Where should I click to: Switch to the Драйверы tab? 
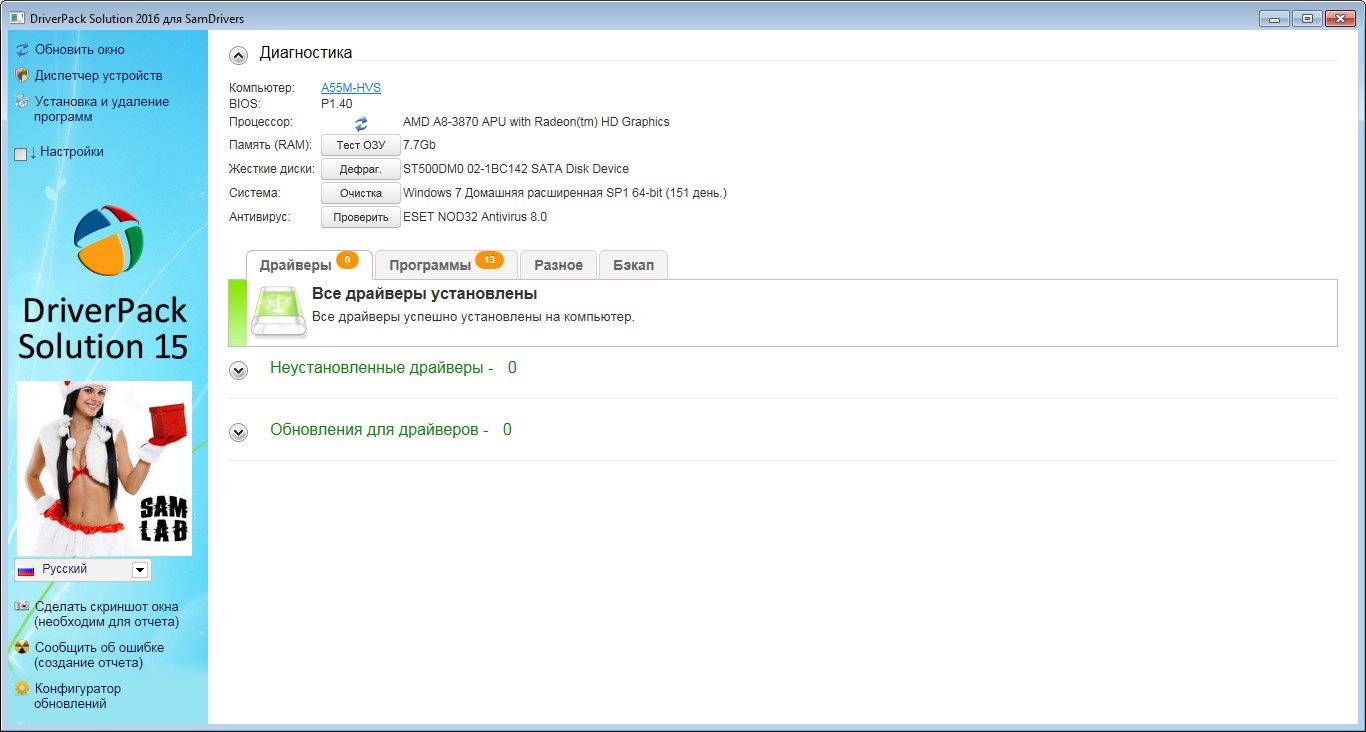point(309,265)
